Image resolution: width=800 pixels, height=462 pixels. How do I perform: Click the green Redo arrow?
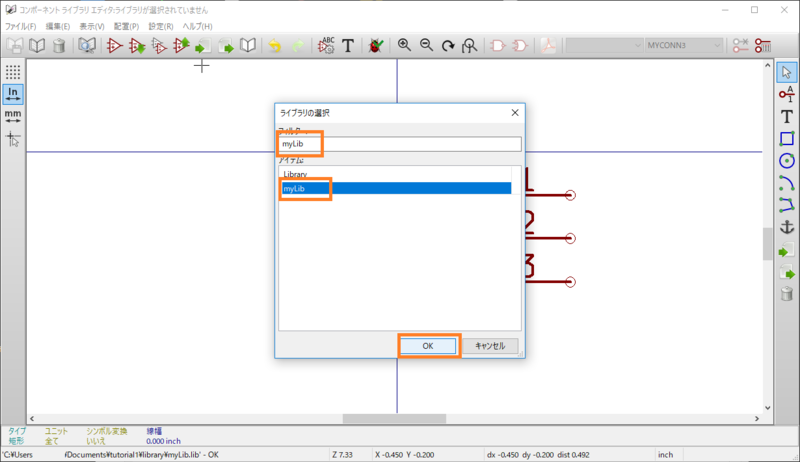297,45
